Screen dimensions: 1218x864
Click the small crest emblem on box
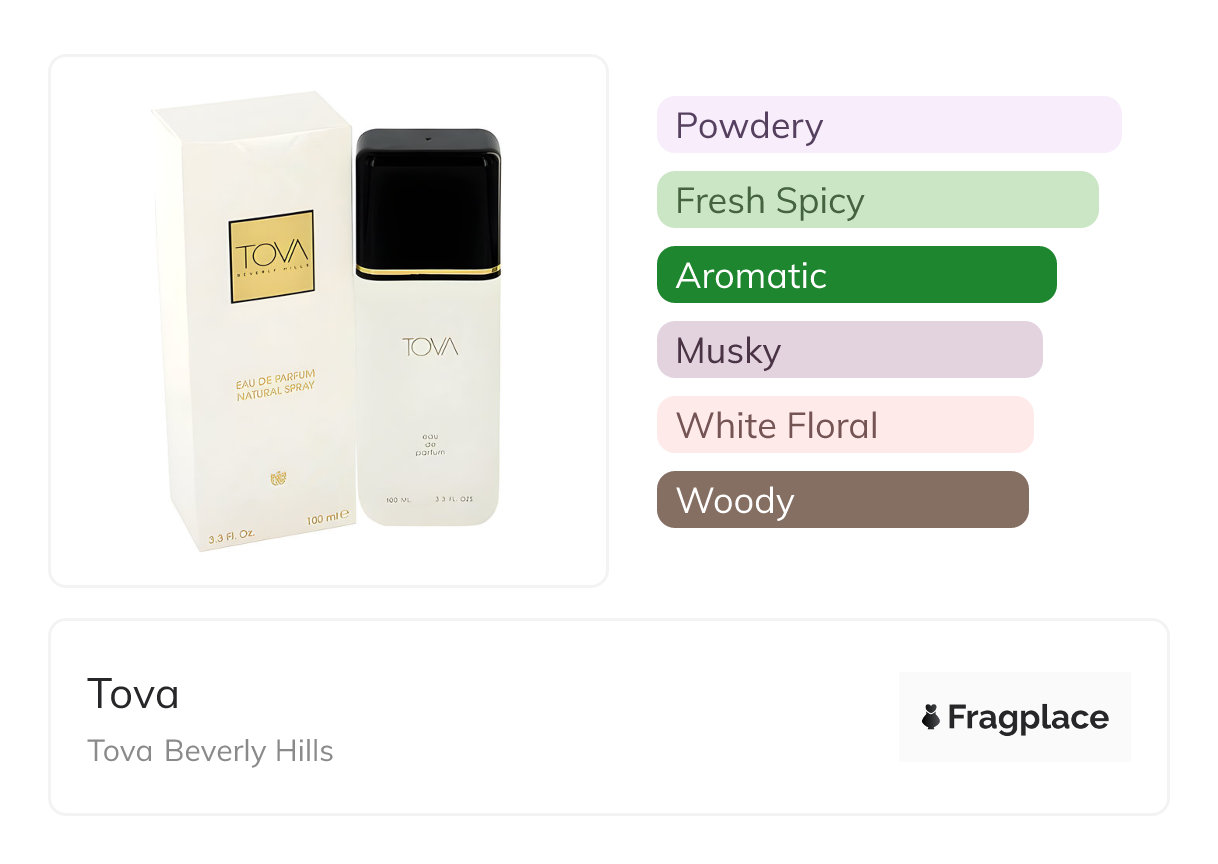pyautogui.click(x=279, y=479)
